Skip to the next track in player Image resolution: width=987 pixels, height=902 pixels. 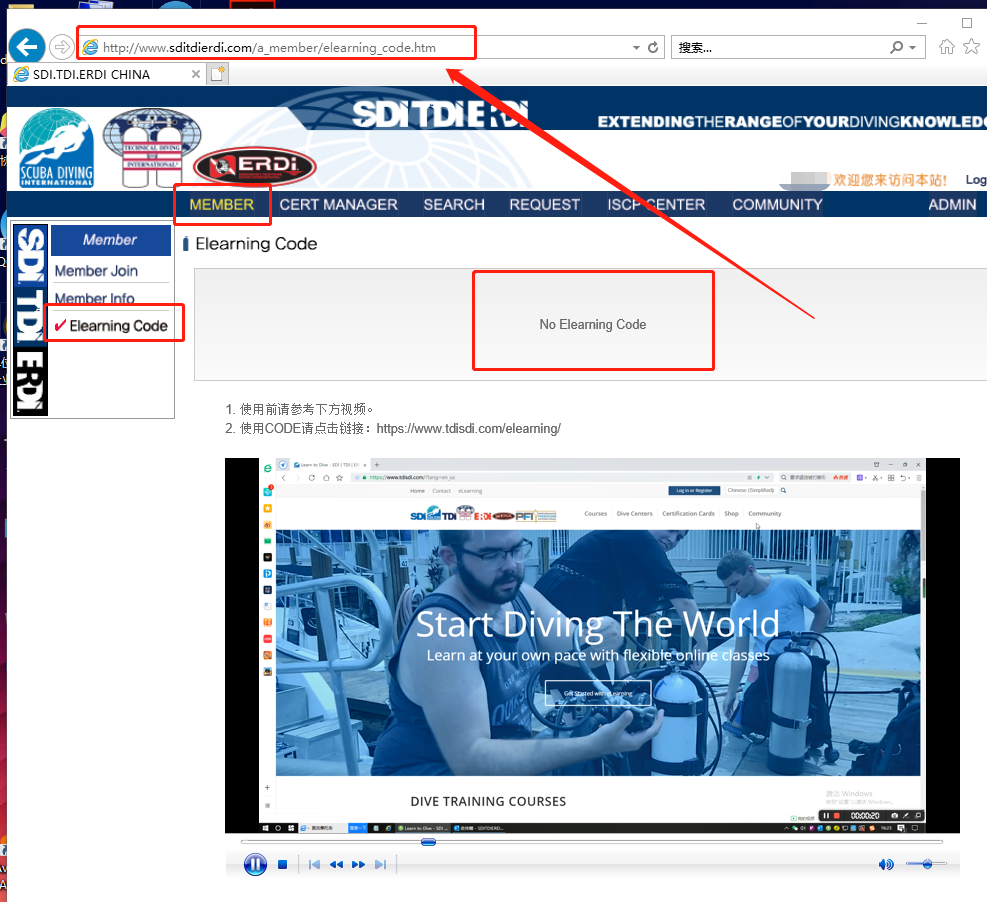(380, 865)
